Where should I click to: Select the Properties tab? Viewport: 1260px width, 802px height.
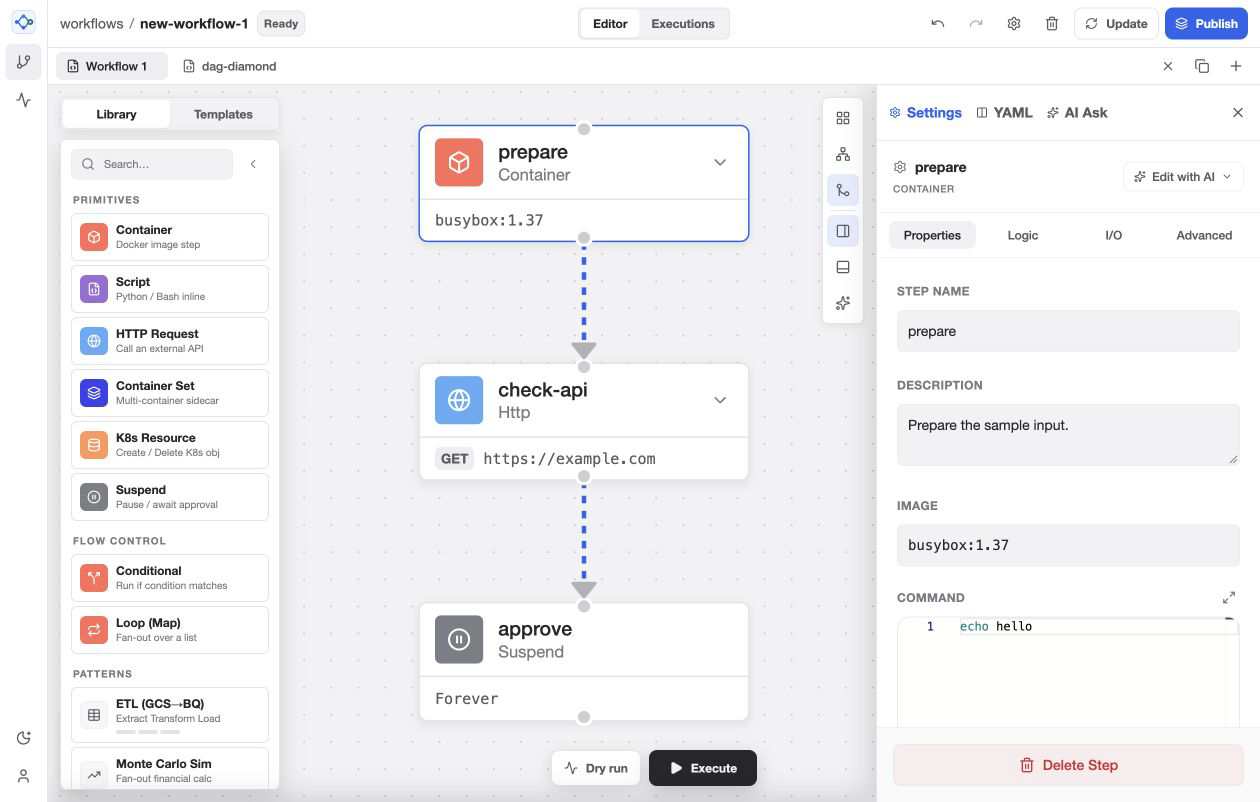[932, 235]
